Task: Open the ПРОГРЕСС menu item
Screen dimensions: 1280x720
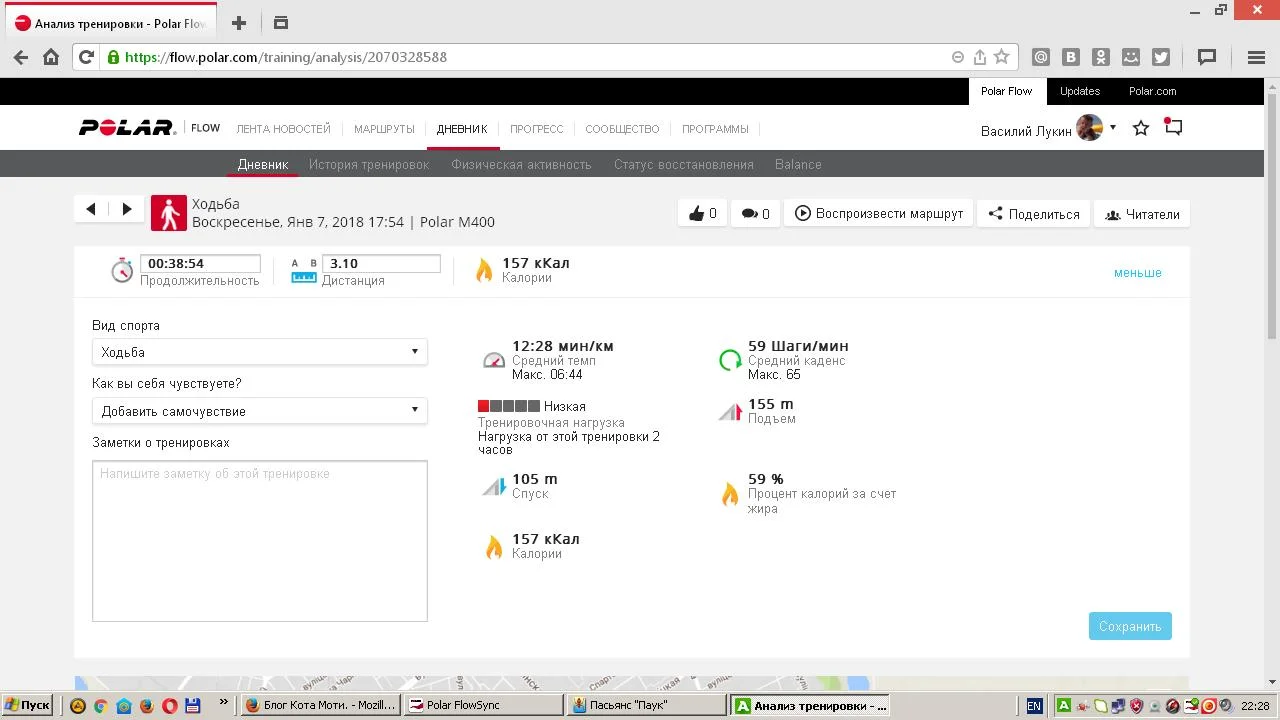Action: 536,129
